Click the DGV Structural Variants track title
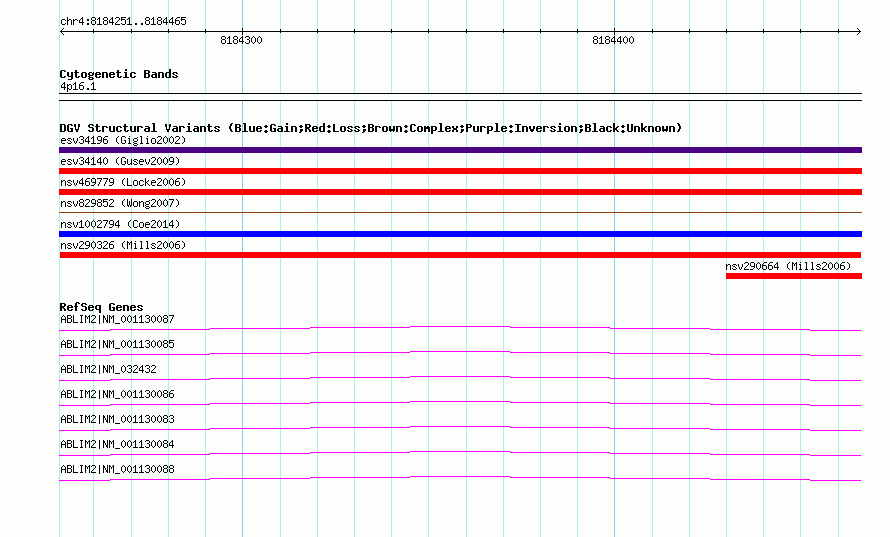 click(x=371, y=128)
